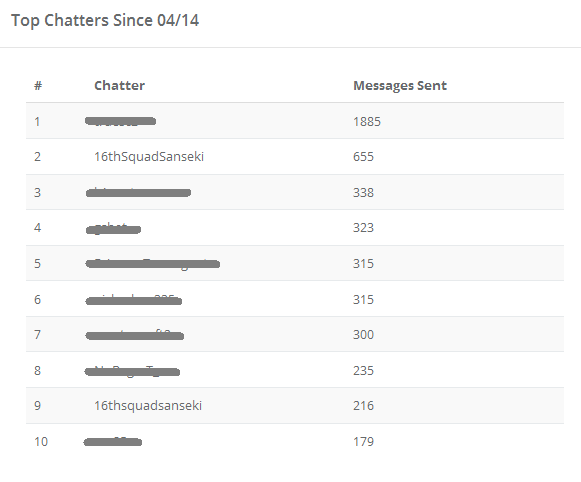
Task: Click the 1885 messages count
Action: click(x=367, y=122)
